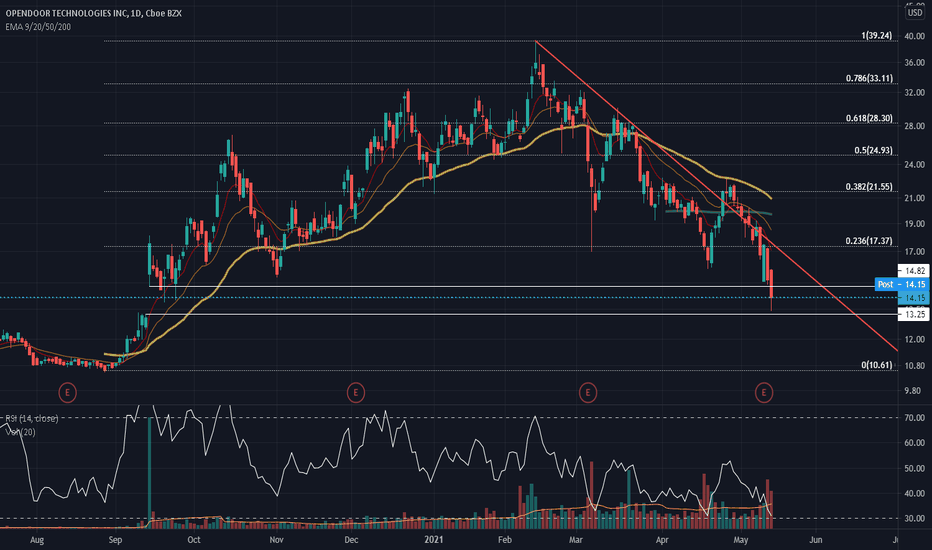Select the RSI (14, close) indicator label
The height and width of the screenshot is (550, 932).
pos(32,419)
